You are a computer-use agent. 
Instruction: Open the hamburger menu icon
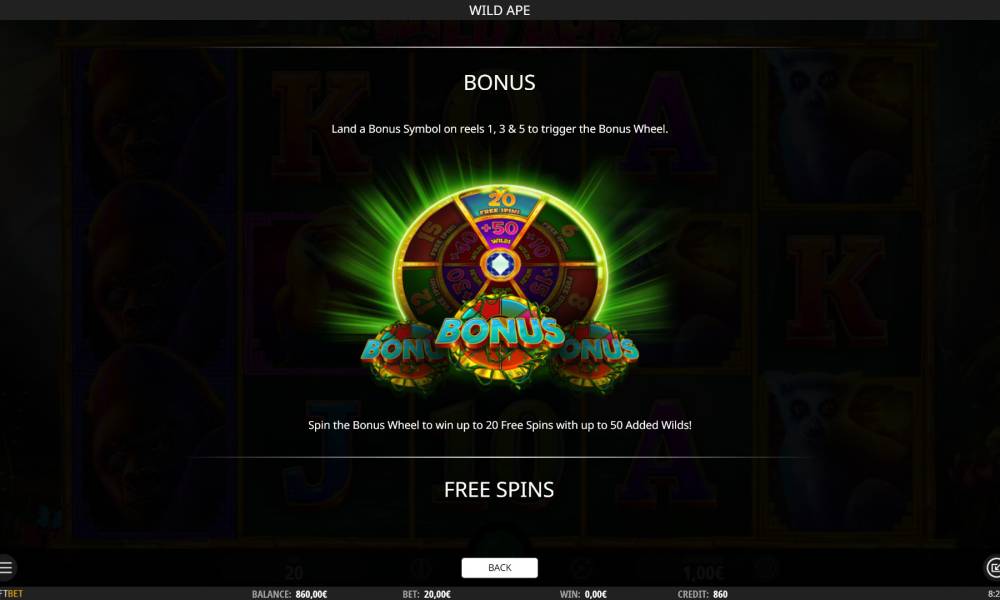click(x=6, y=567)
